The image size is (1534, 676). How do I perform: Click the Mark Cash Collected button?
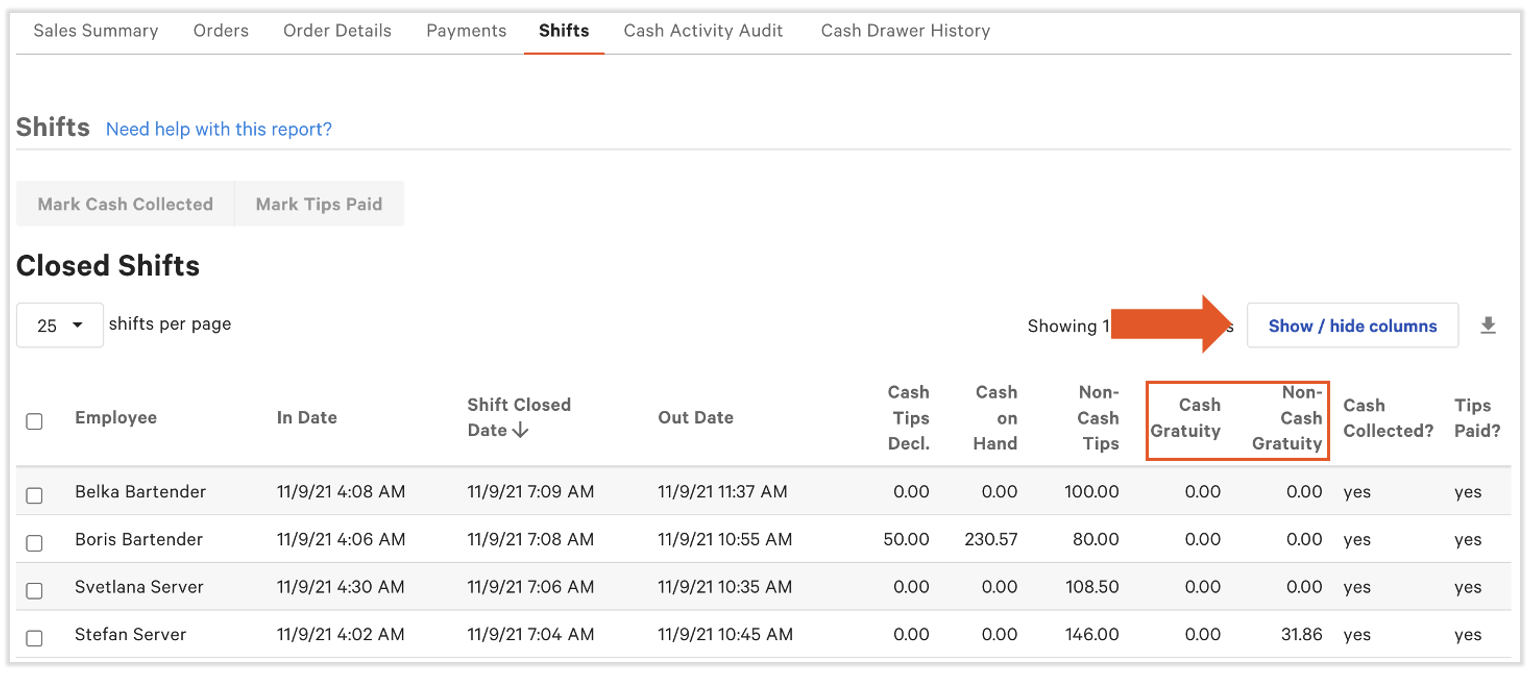point(125,204)
